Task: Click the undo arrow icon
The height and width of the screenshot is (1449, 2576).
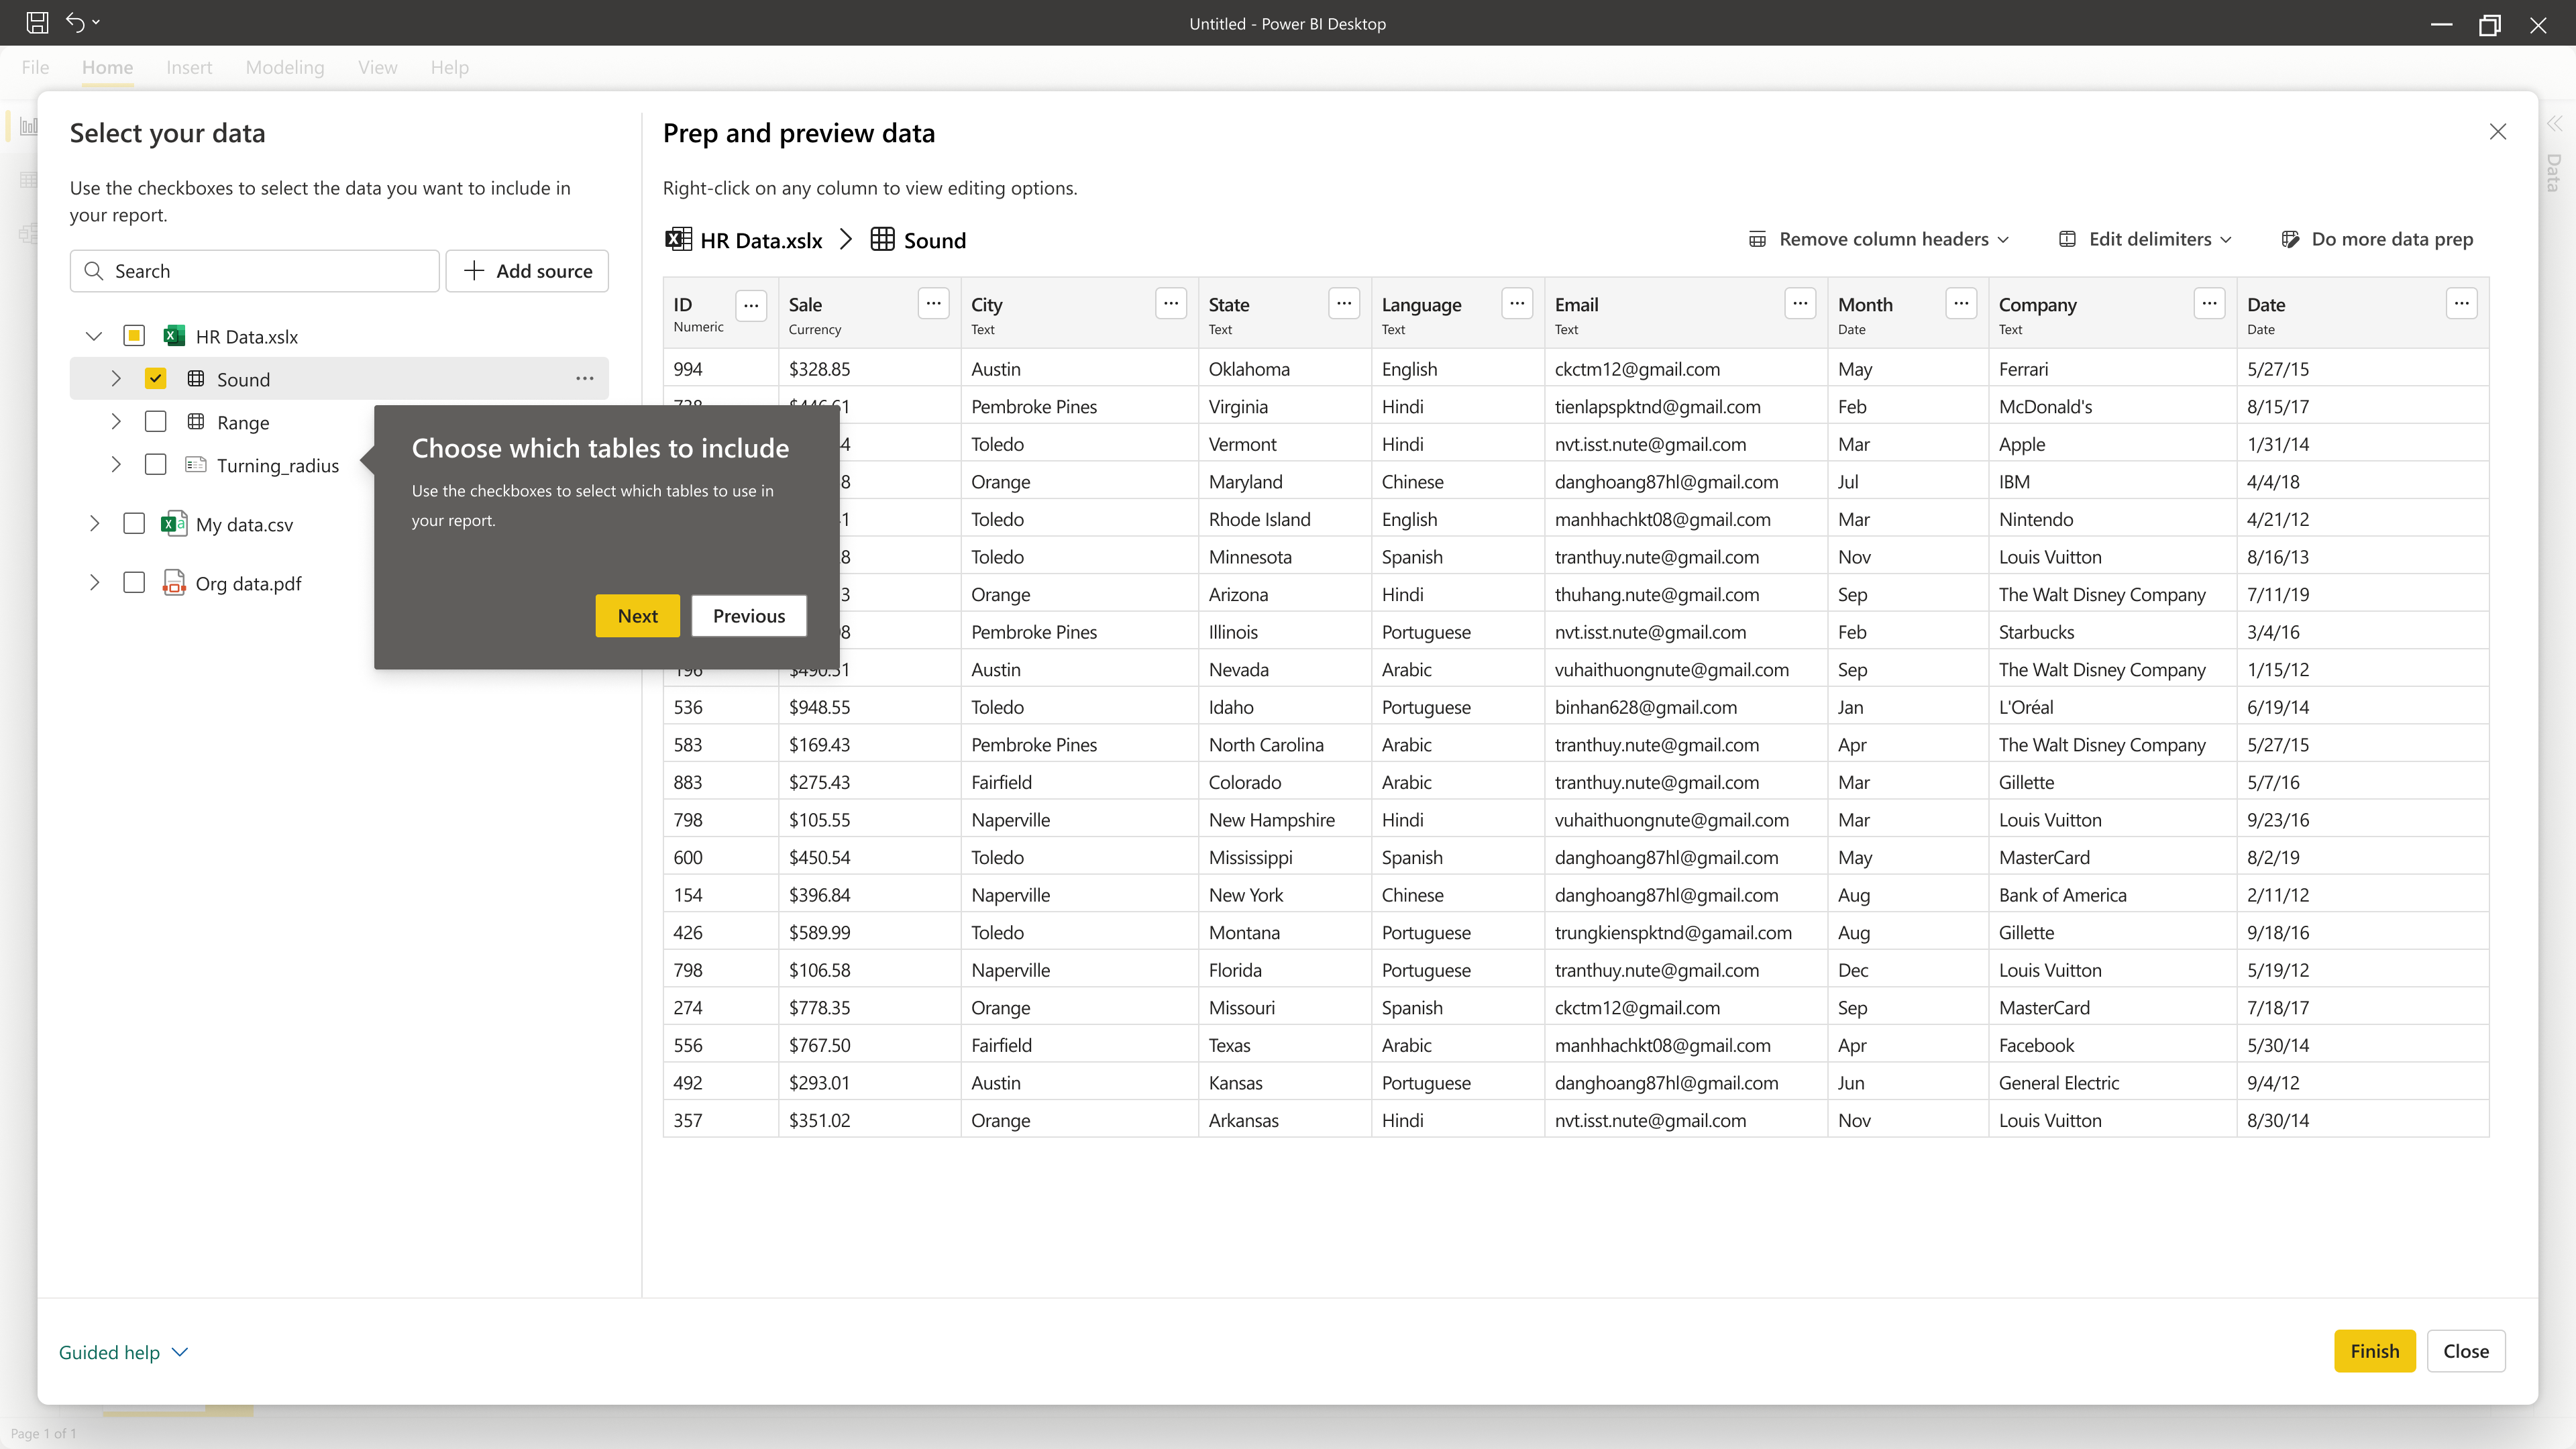Action: (75, 22)
